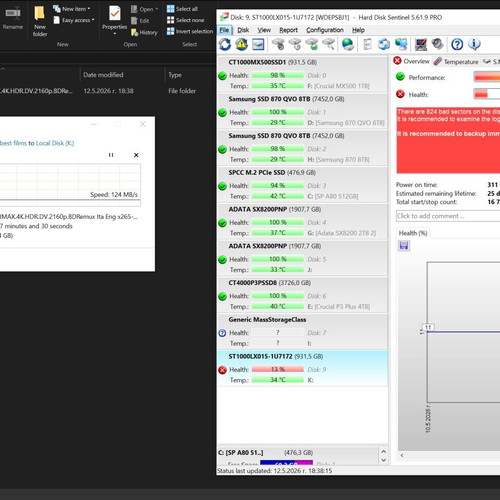The image size is (500, 500).
Task: Select the ST1000LX015-1U7172 disk entry
Action: (x=302, y=368)
